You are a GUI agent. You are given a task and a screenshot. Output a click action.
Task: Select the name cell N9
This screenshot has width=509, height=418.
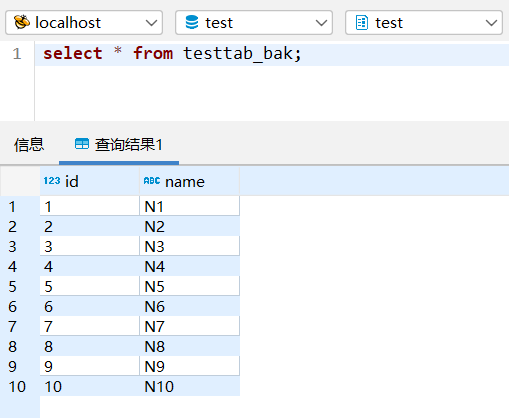(189, 366)
